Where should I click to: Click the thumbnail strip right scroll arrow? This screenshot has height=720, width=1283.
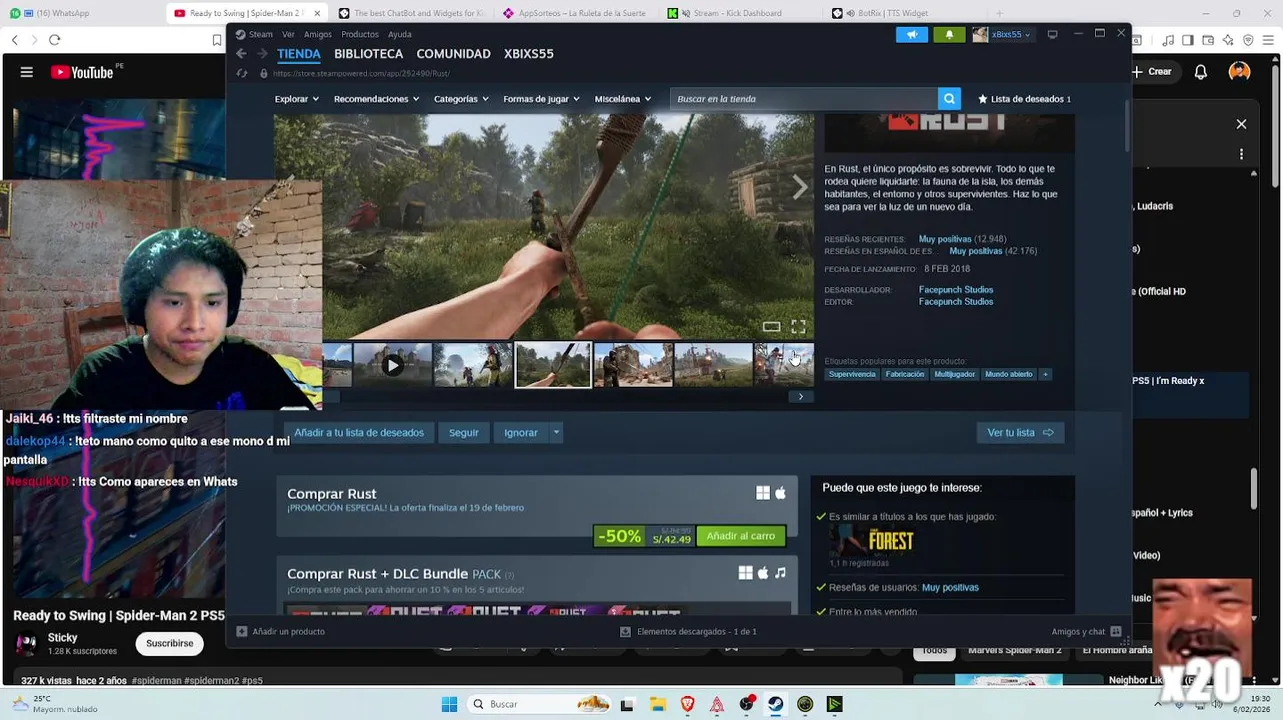pos(800,397)
